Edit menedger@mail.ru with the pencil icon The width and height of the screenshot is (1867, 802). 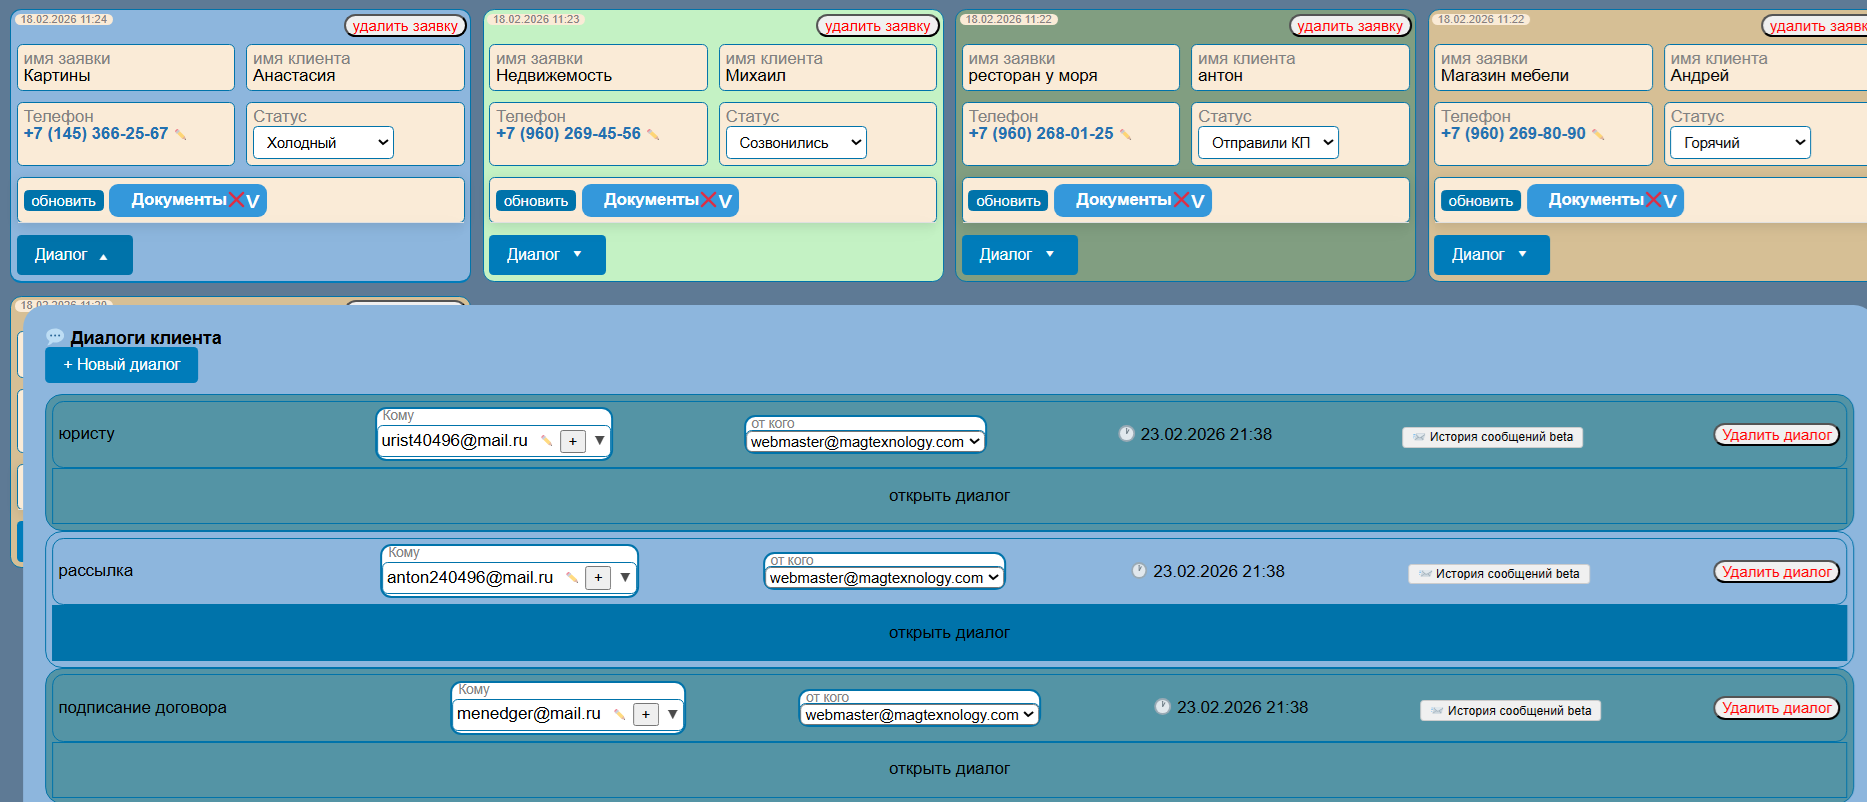pyautogui.click(x=619, y=714)
